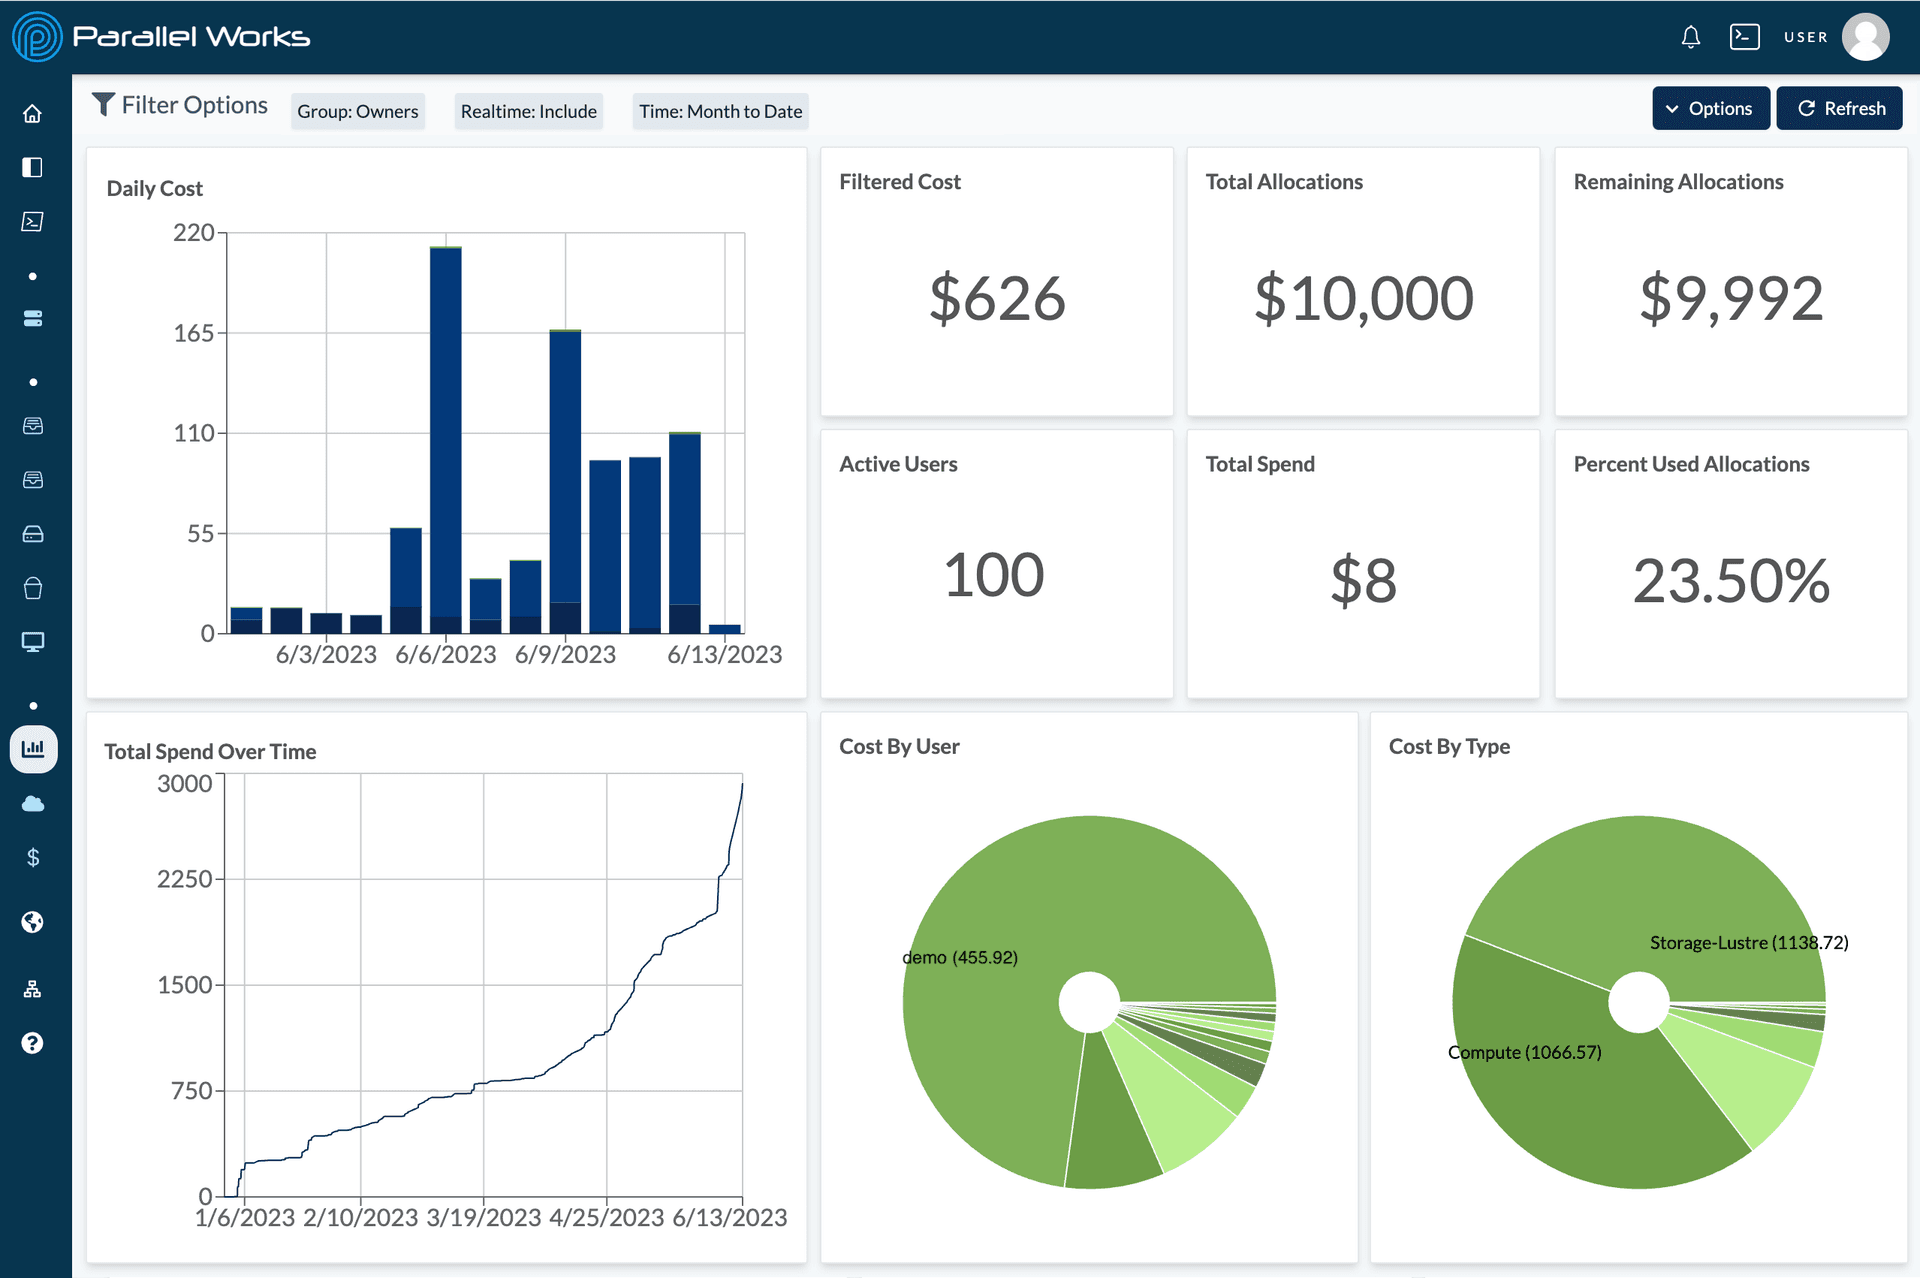The width and height of the screenshot is (1920, 1278).
Task: Click the help question mark icon
Action: click(x=33, y=1043)
